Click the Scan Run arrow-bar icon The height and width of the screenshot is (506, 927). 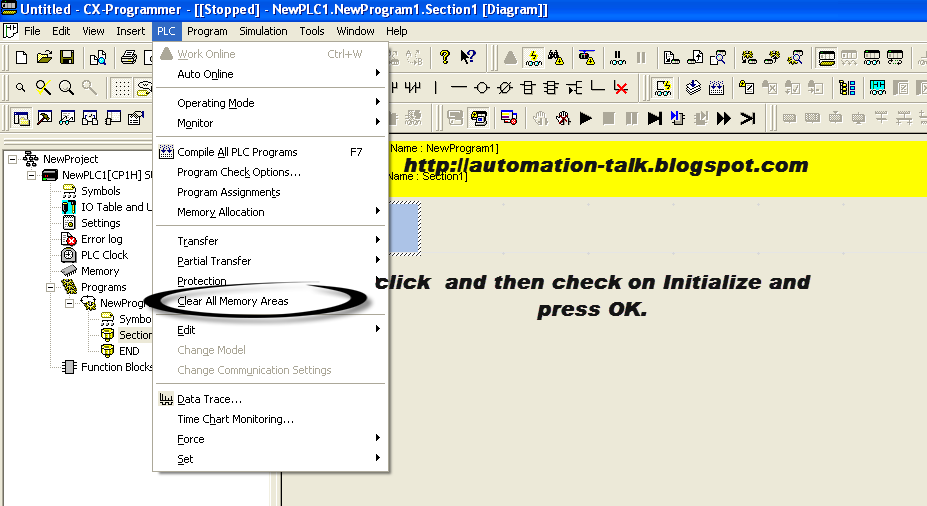pyautogui.click(x=748, y=118)
